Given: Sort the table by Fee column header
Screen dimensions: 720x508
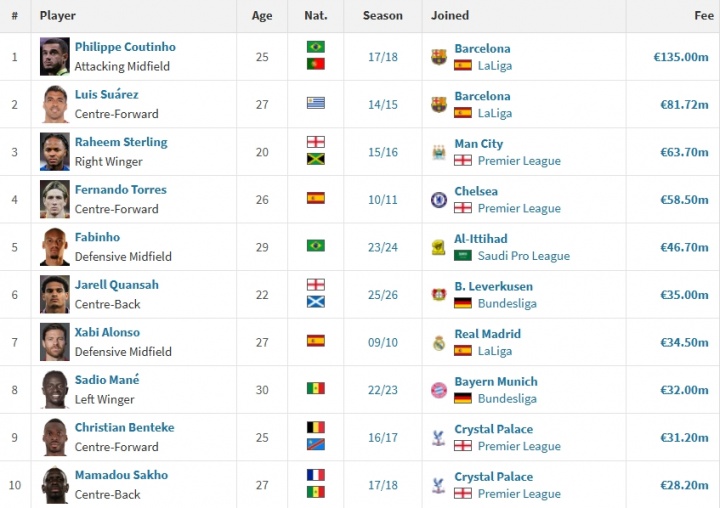Looking at the screenshot, I should click(x=703, y=16).
